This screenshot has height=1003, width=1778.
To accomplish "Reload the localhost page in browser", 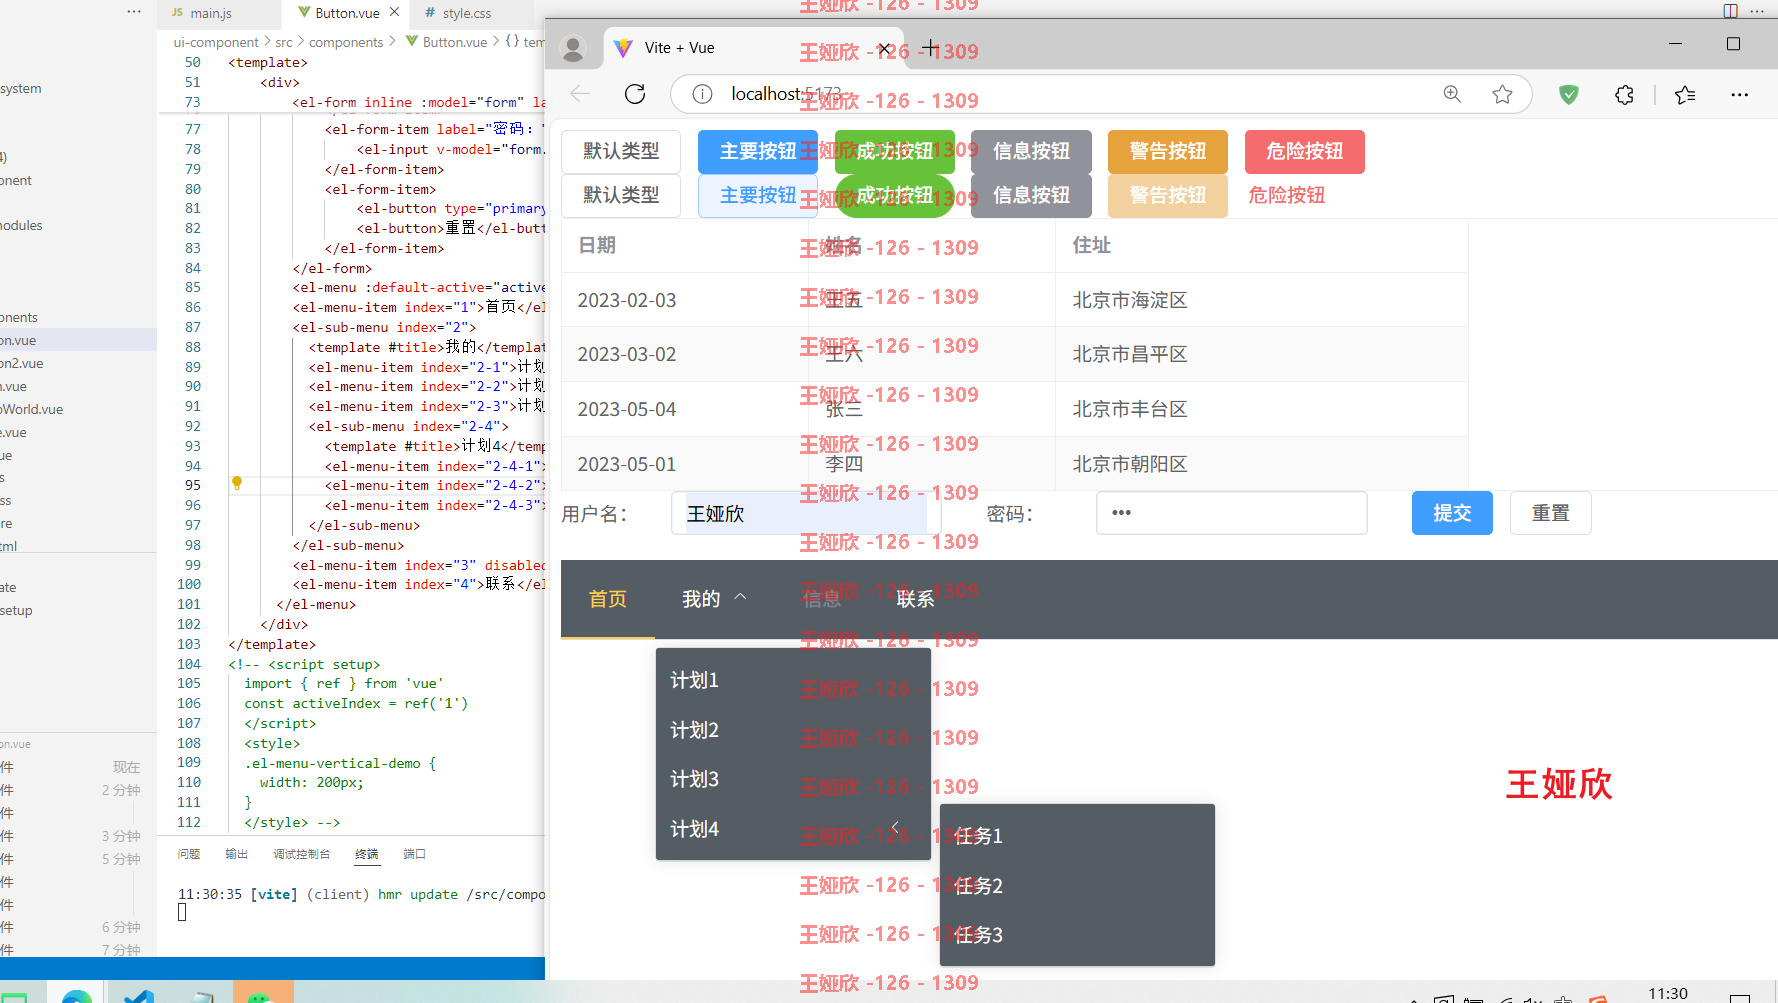I will [x=635, y=94].
